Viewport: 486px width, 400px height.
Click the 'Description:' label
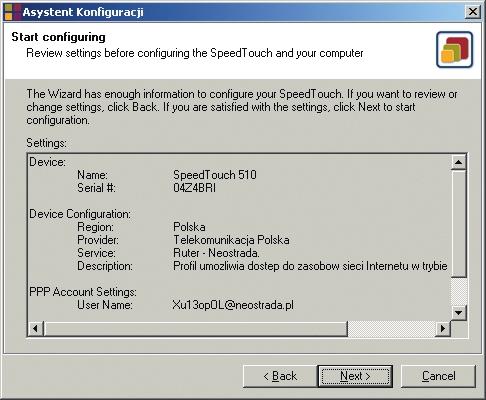coord(105,266)
